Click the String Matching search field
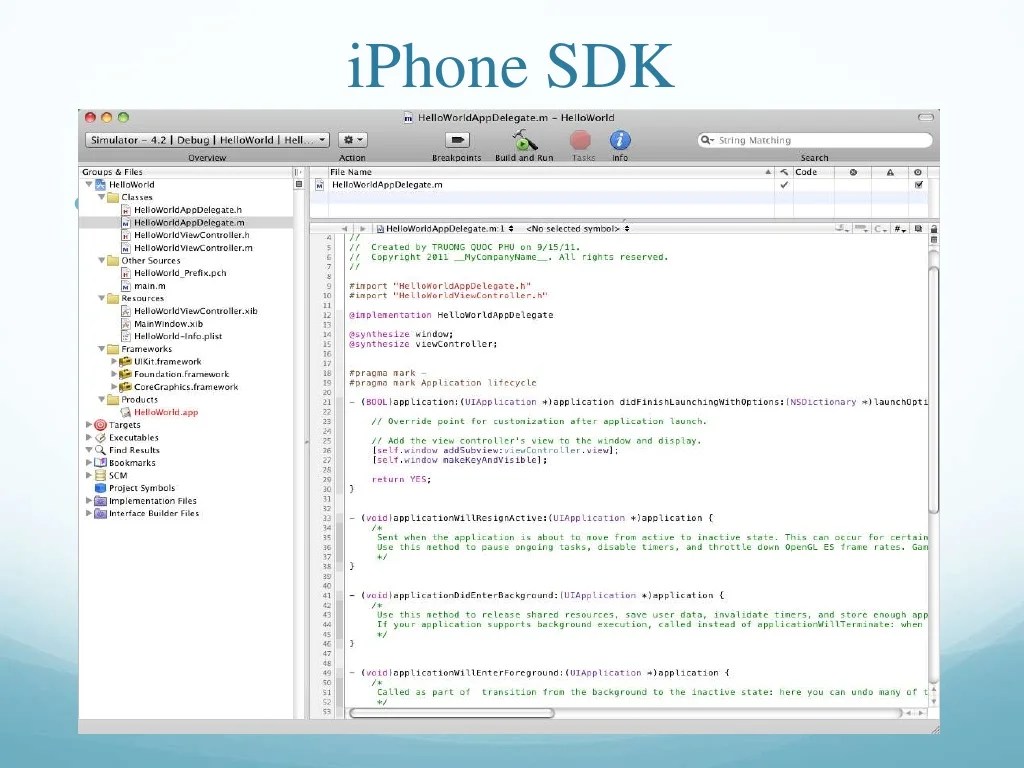 tap(814, 140)
